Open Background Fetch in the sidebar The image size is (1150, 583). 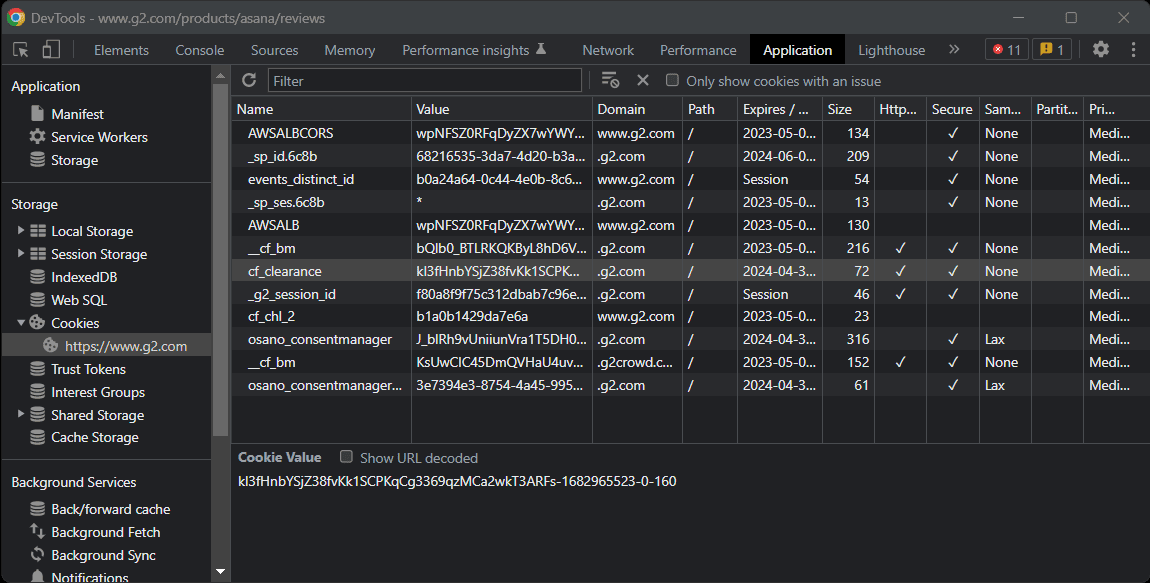(x=105, y=532)
